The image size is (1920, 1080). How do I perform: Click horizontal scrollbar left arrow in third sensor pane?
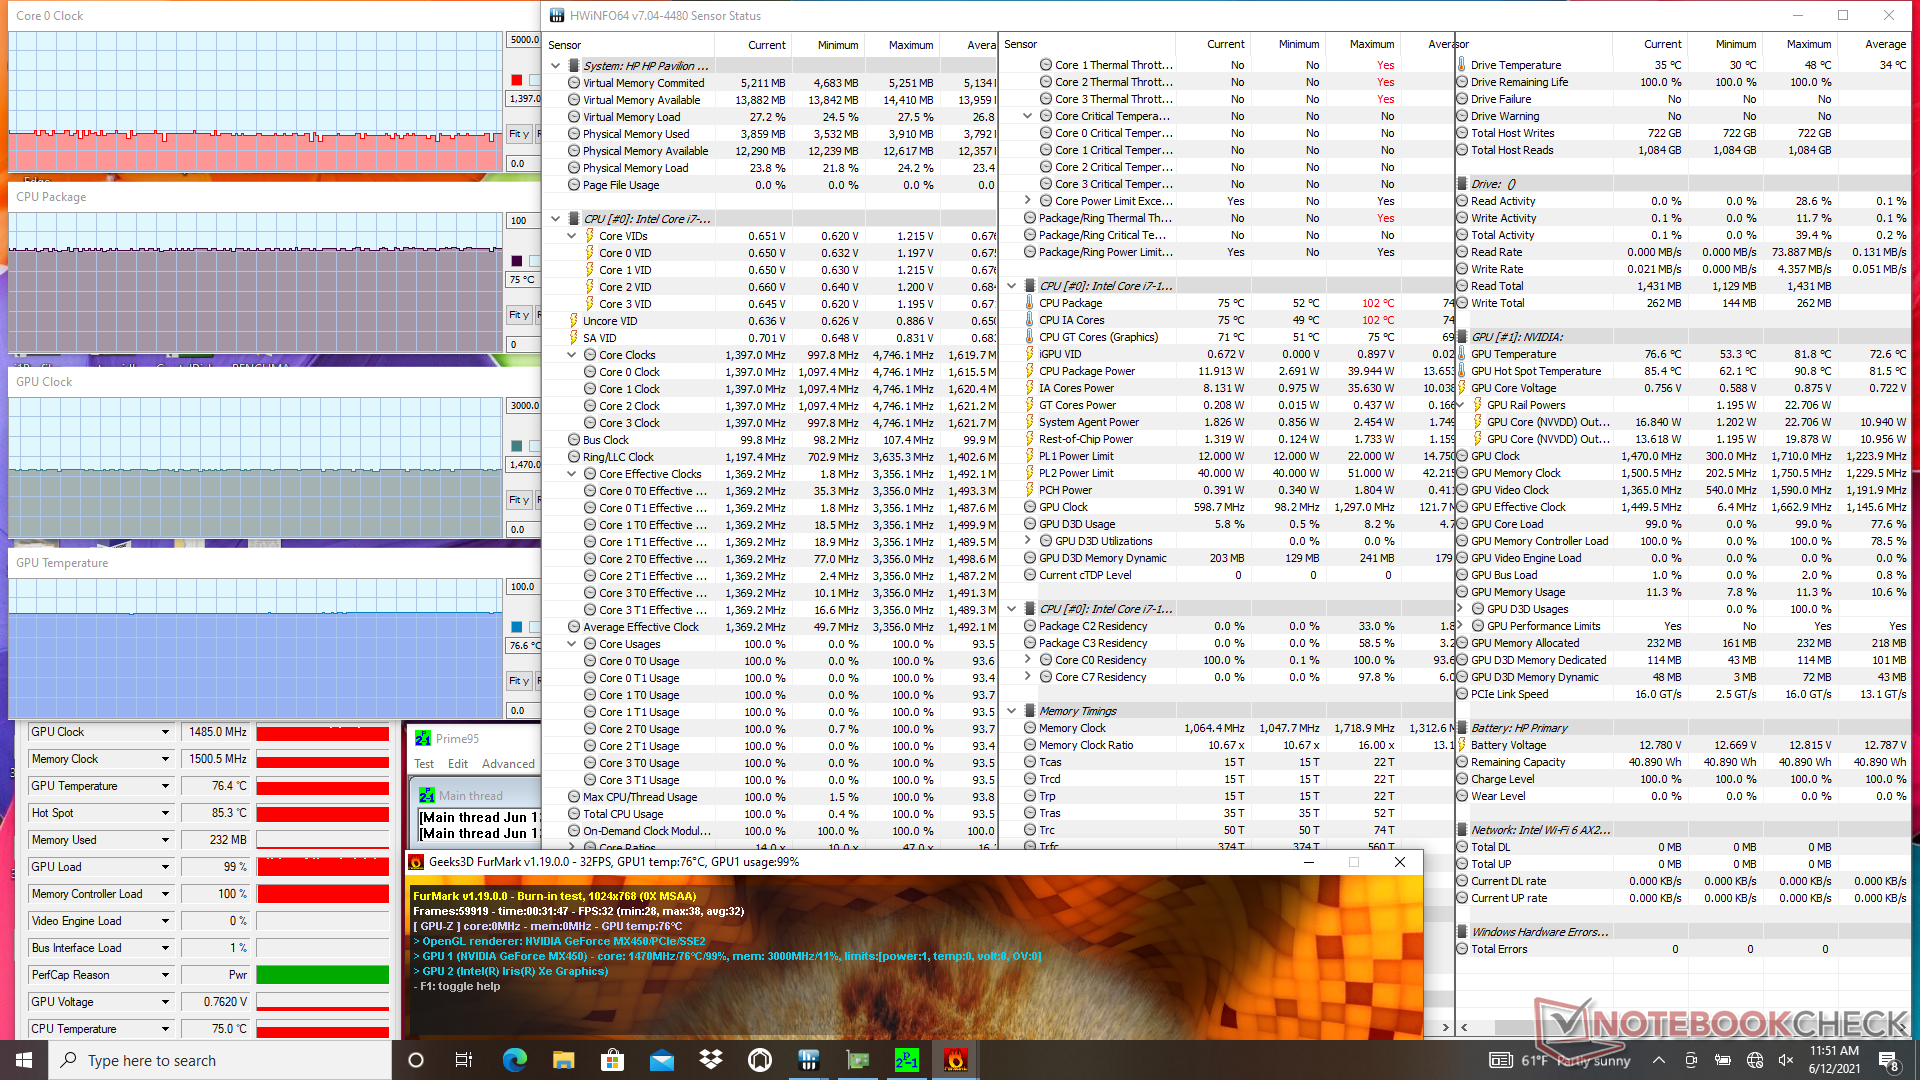coord(1464,1027)
